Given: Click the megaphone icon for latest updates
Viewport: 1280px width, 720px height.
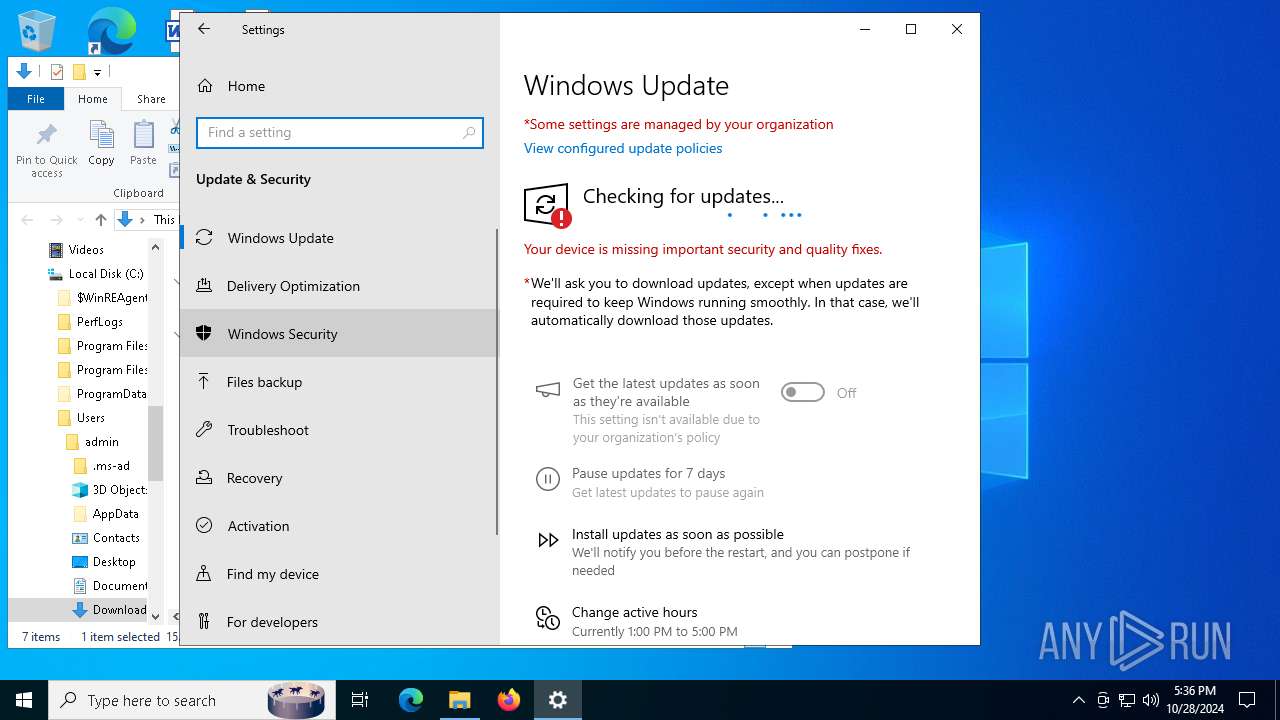Looking at the screenshot, I should tap(548, 390).
